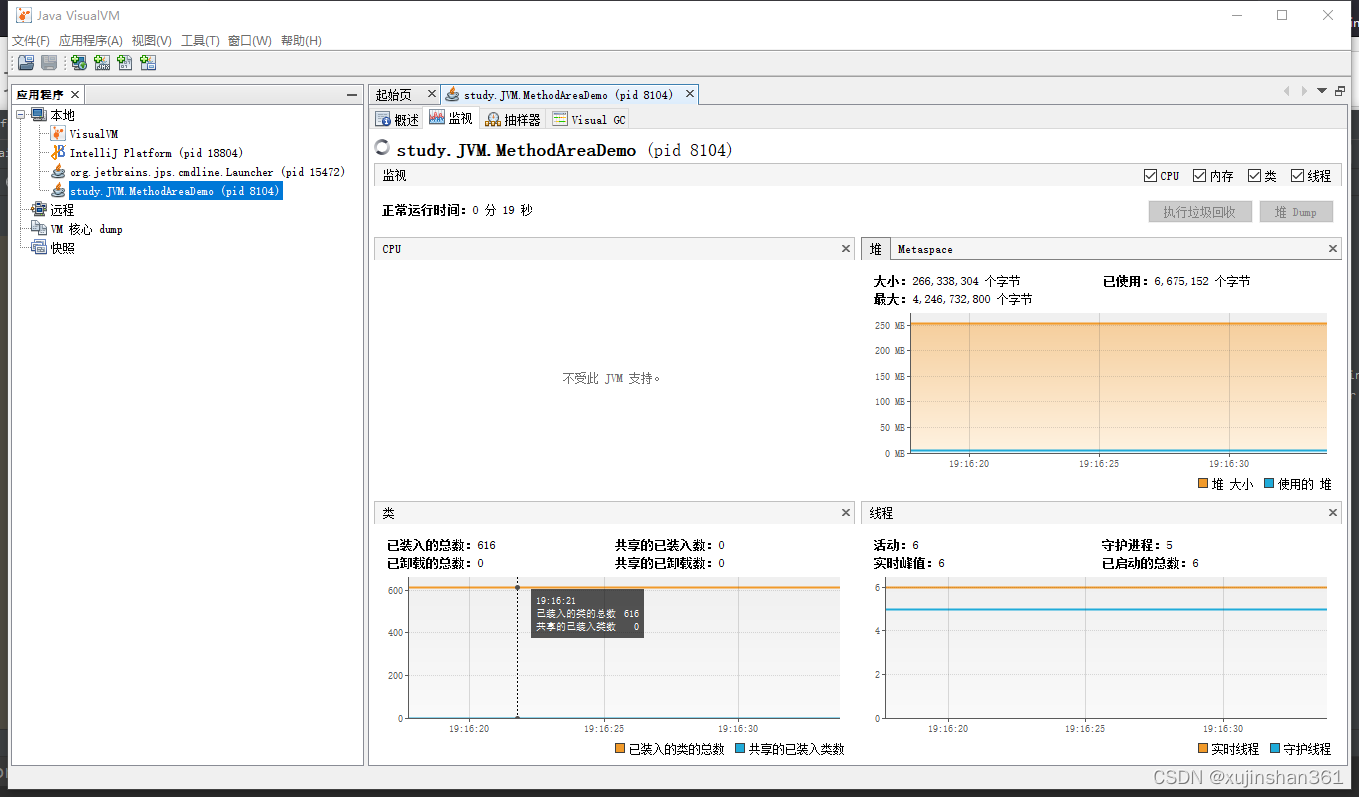Click the Add JMX Connection toolbar icon

(x=102, y=63)
